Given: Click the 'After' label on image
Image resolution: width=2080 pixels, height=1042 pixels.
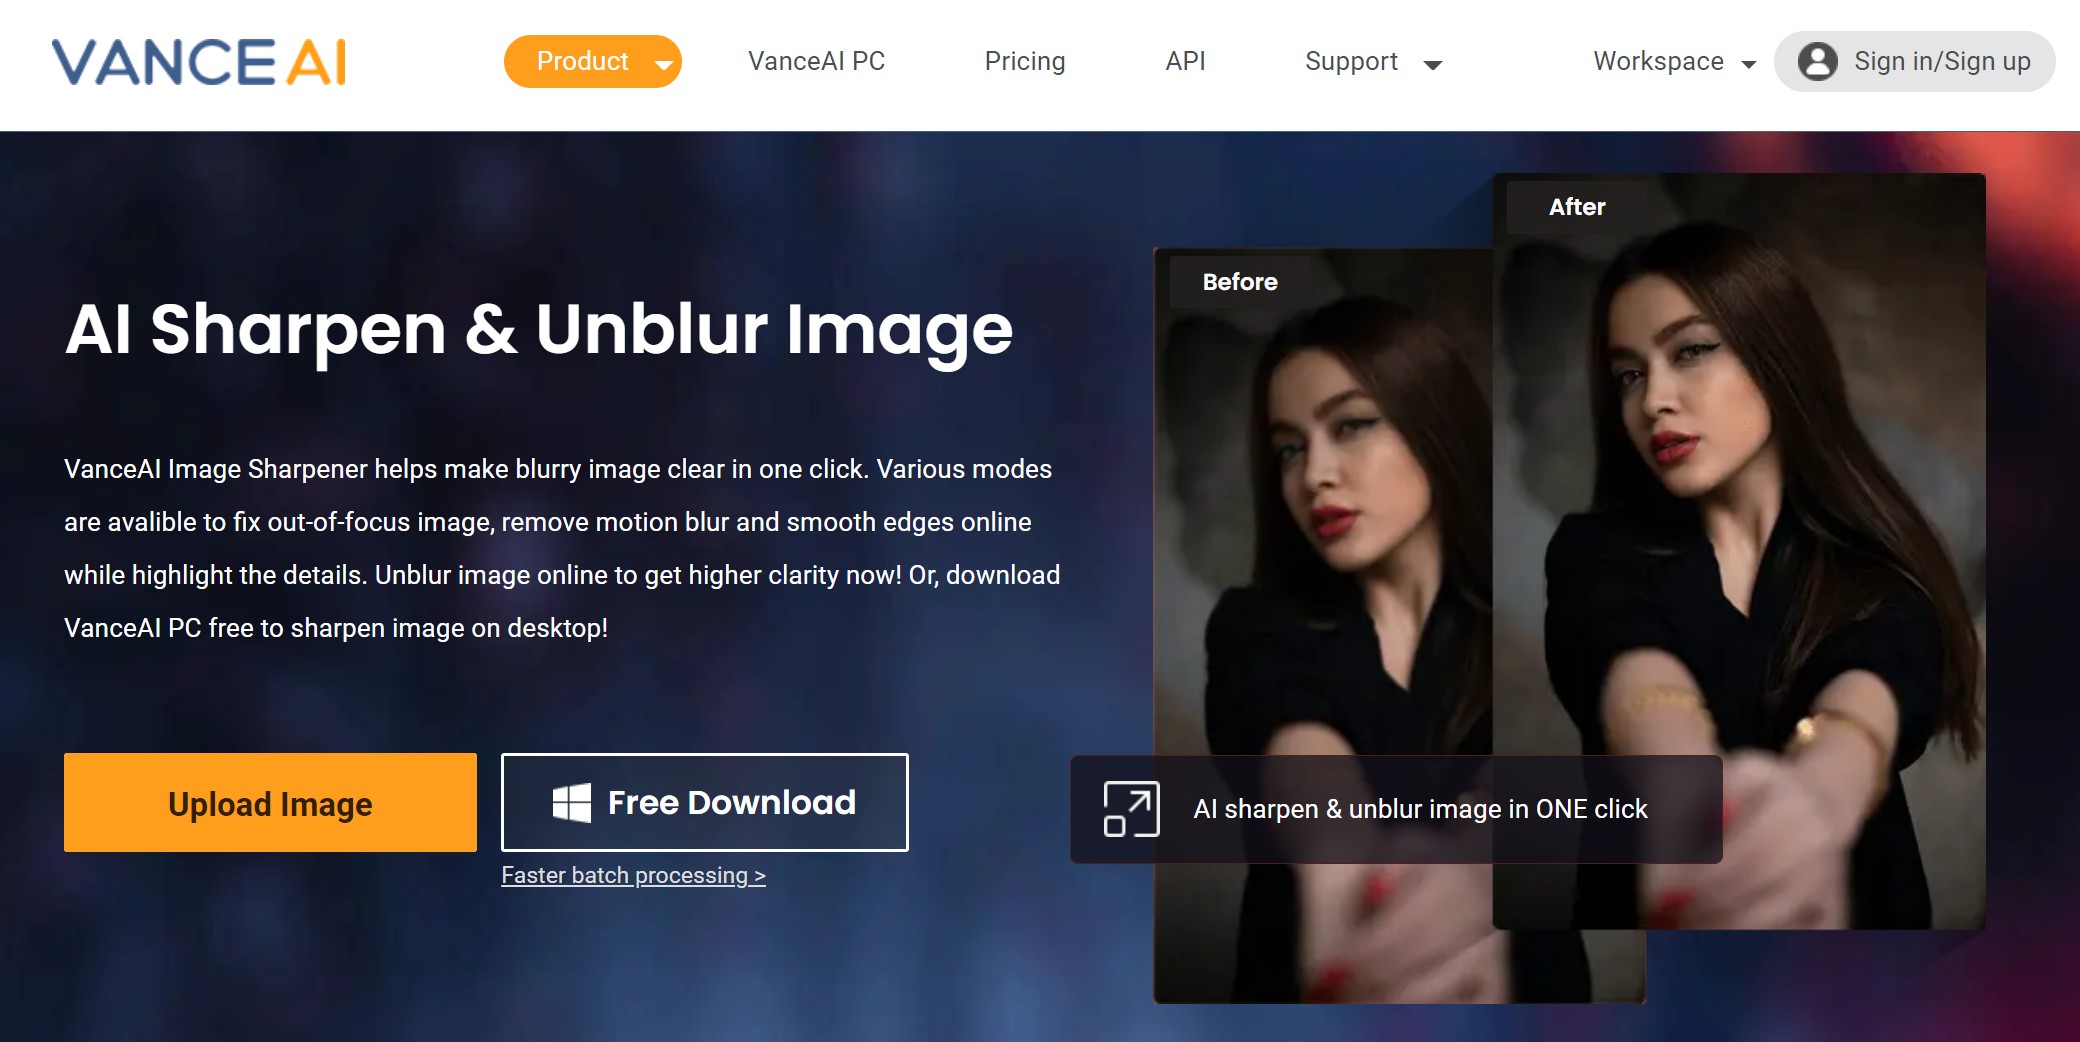Looking at the screenshot, I should 1577,207.
